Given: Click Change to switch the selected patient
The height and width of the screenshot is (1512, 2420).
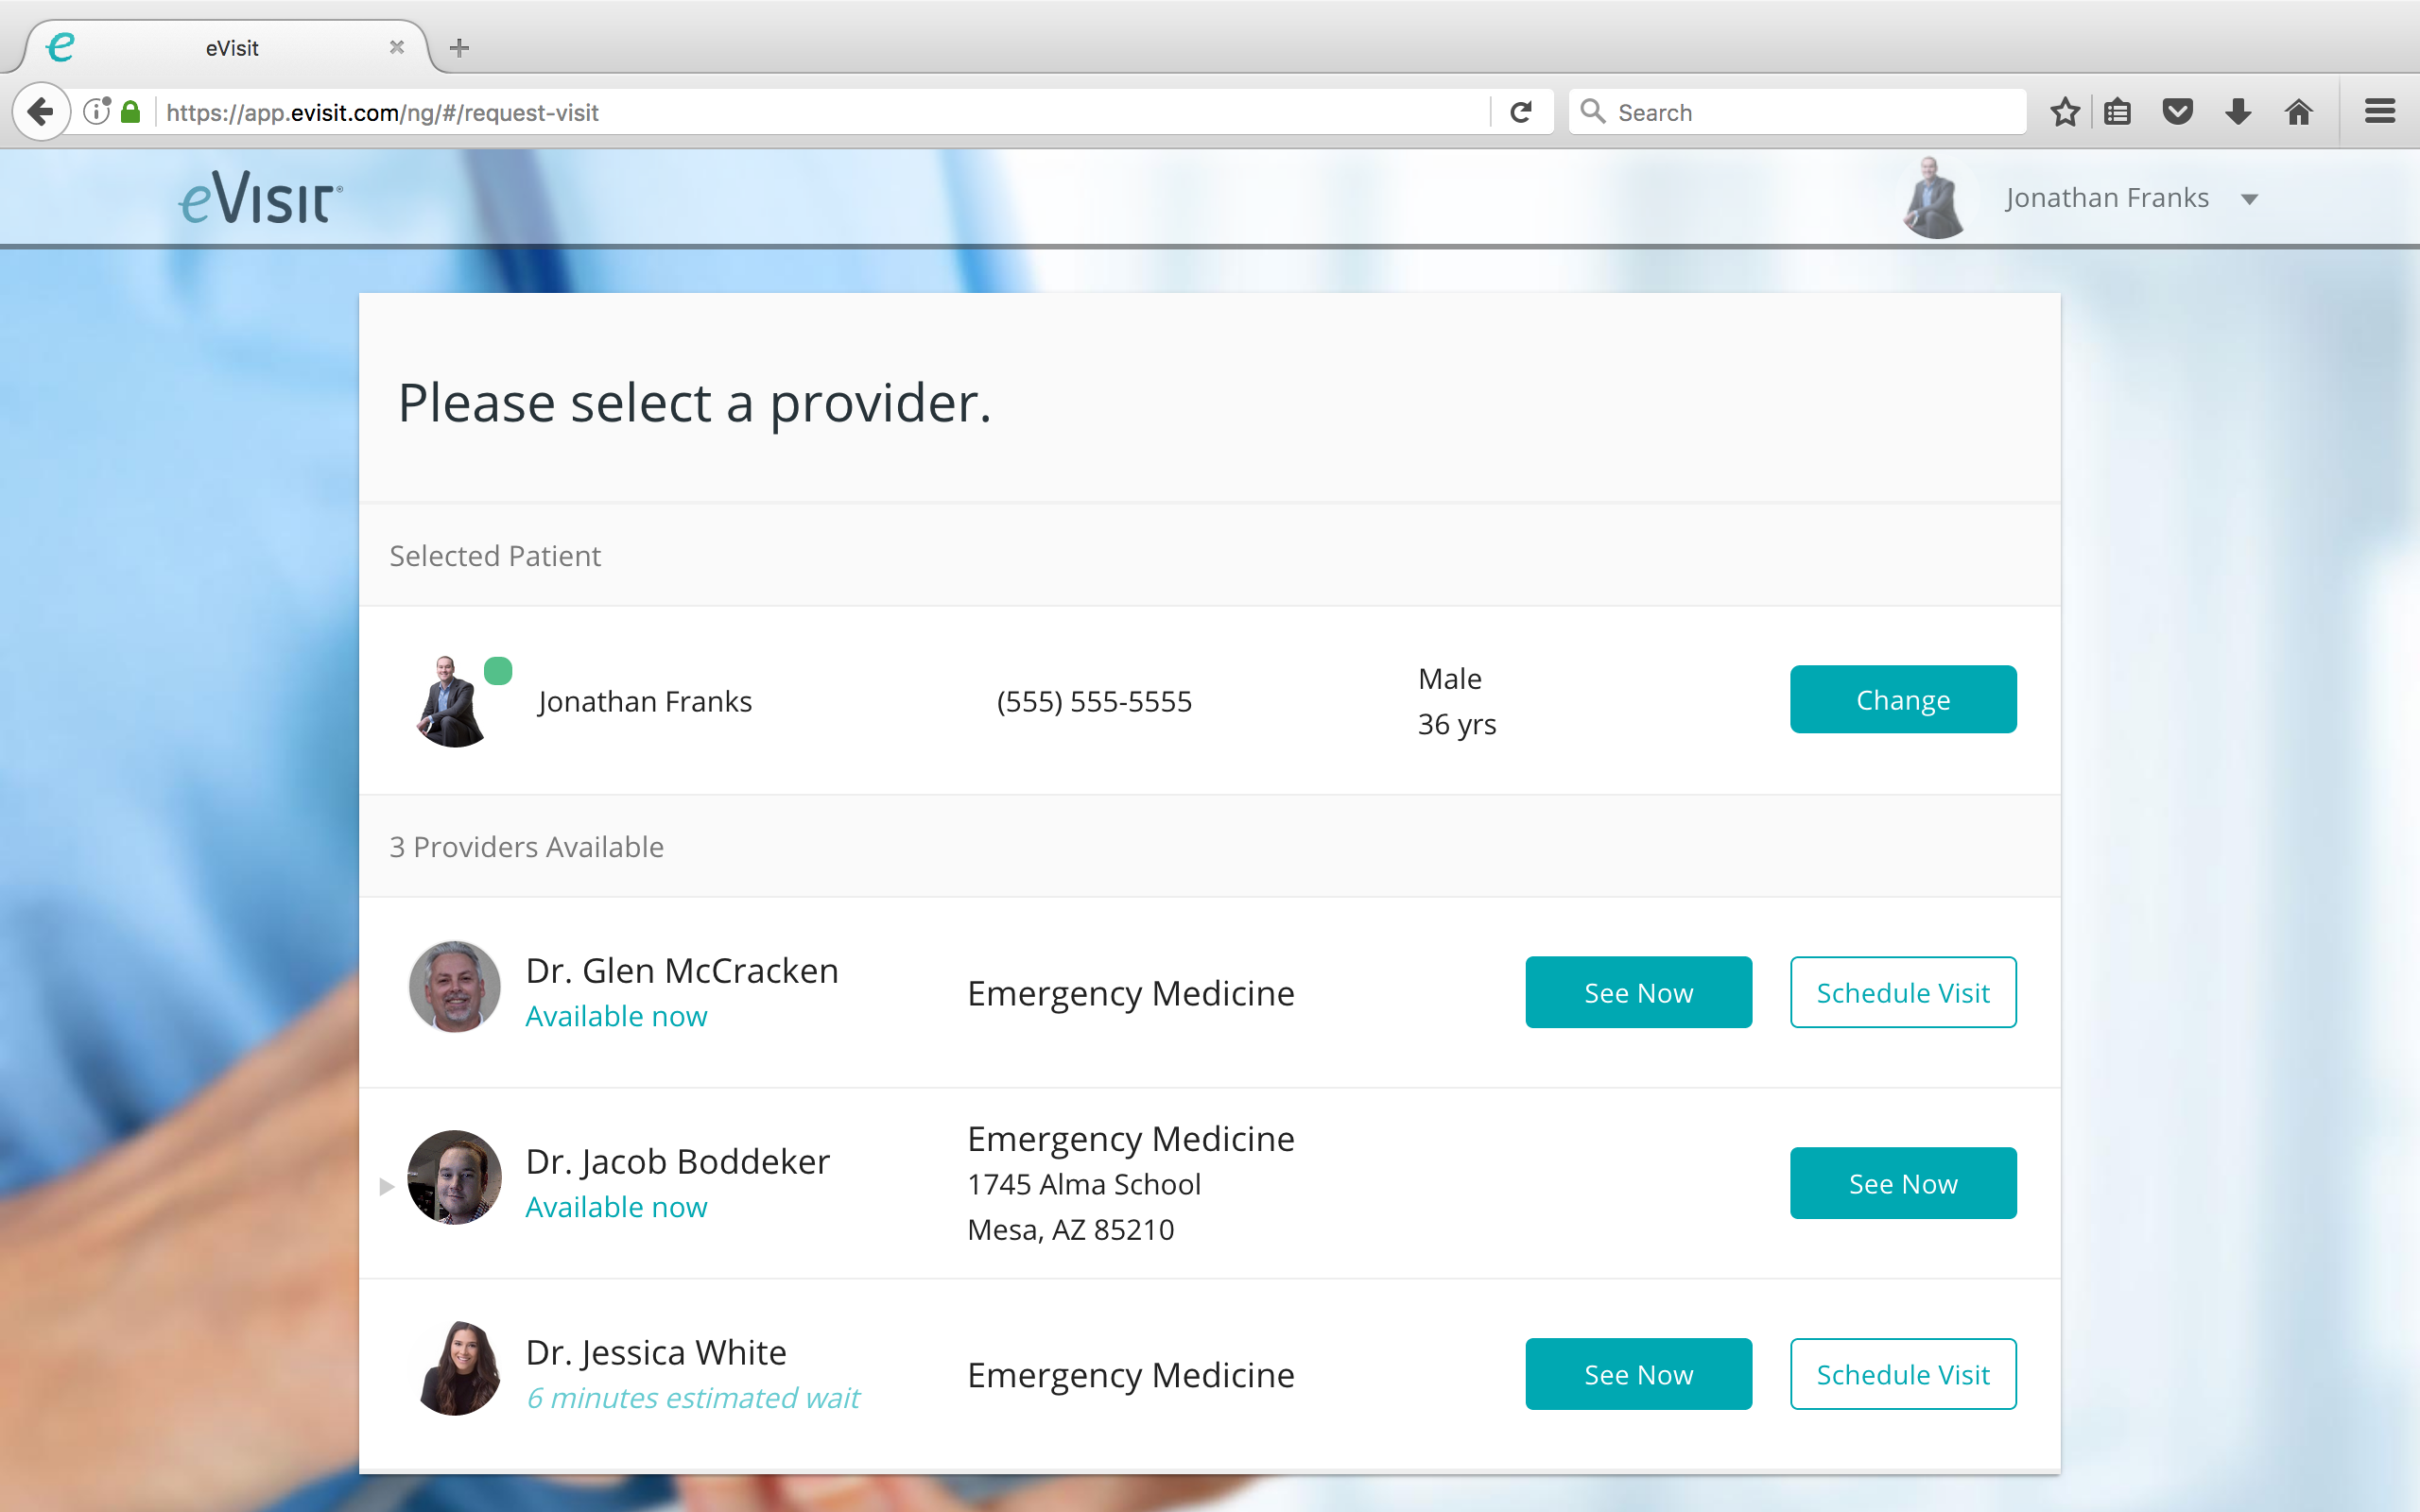Looking at the screenshot, I should 1902,699.
